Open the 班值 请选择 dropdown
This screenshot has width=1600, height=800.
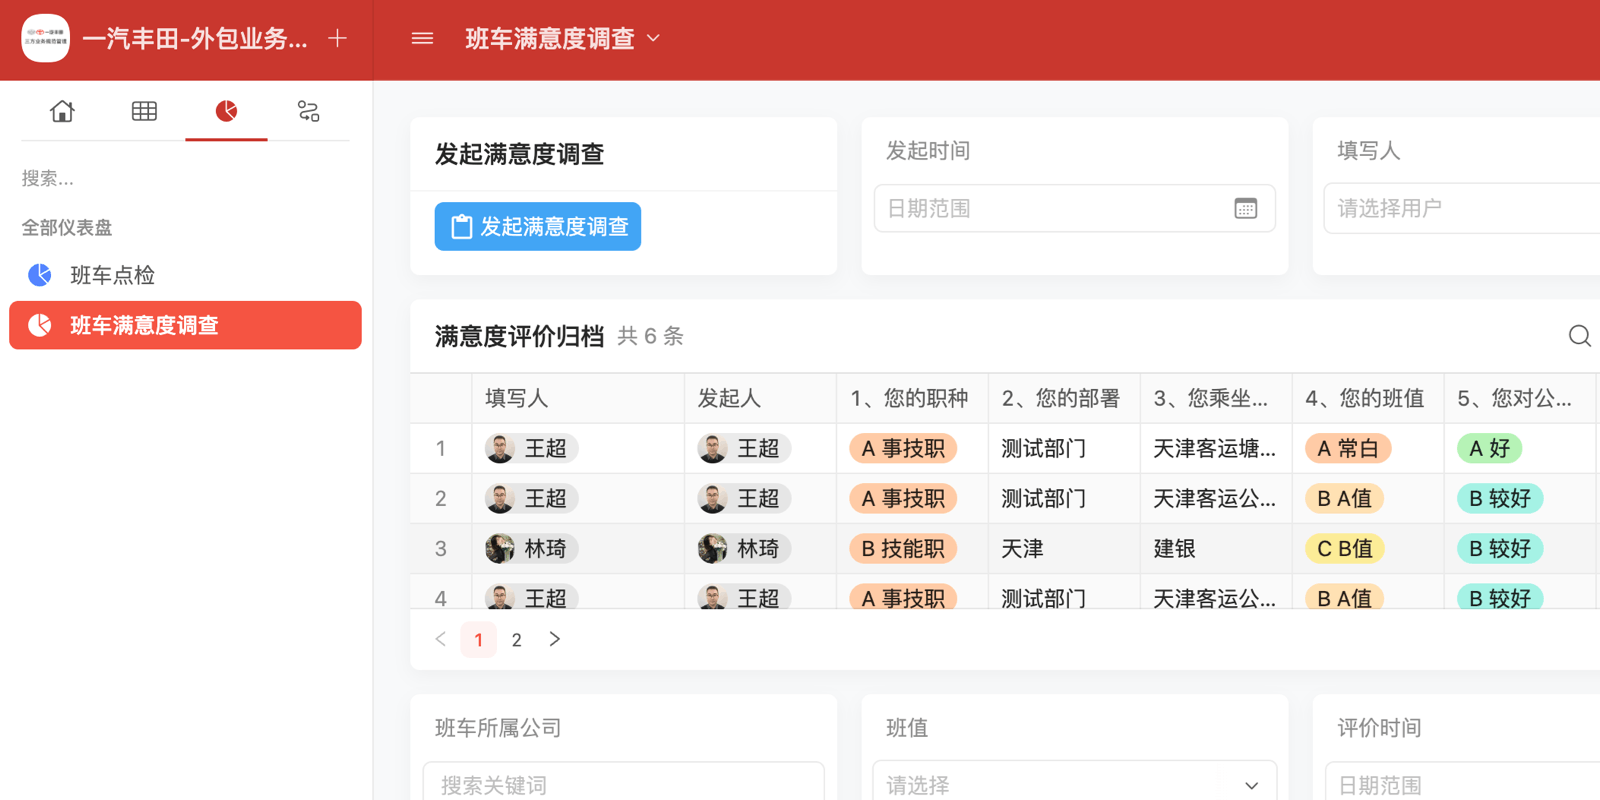click(1074, 785)
